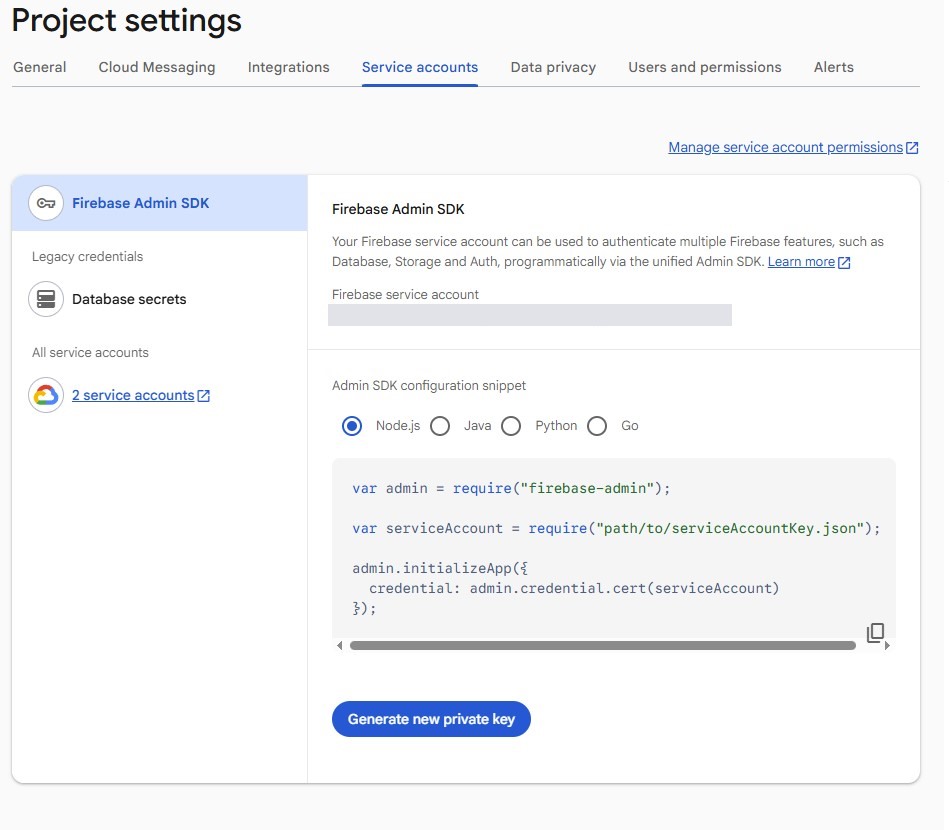The image size is (949, 830).
Task: Click external-link icon after Learn more
Action: 844,262
